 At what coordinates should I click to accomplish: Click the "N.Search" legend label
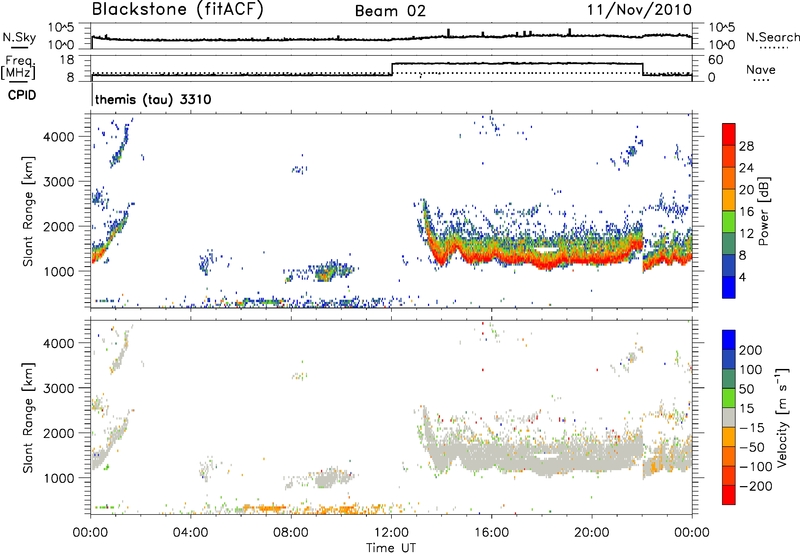(772, 37)
